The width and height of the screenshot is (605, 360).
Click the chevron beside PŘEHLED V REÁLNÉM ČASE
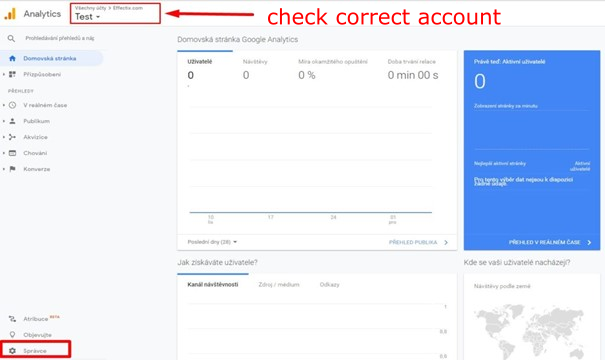coord(589,242)
